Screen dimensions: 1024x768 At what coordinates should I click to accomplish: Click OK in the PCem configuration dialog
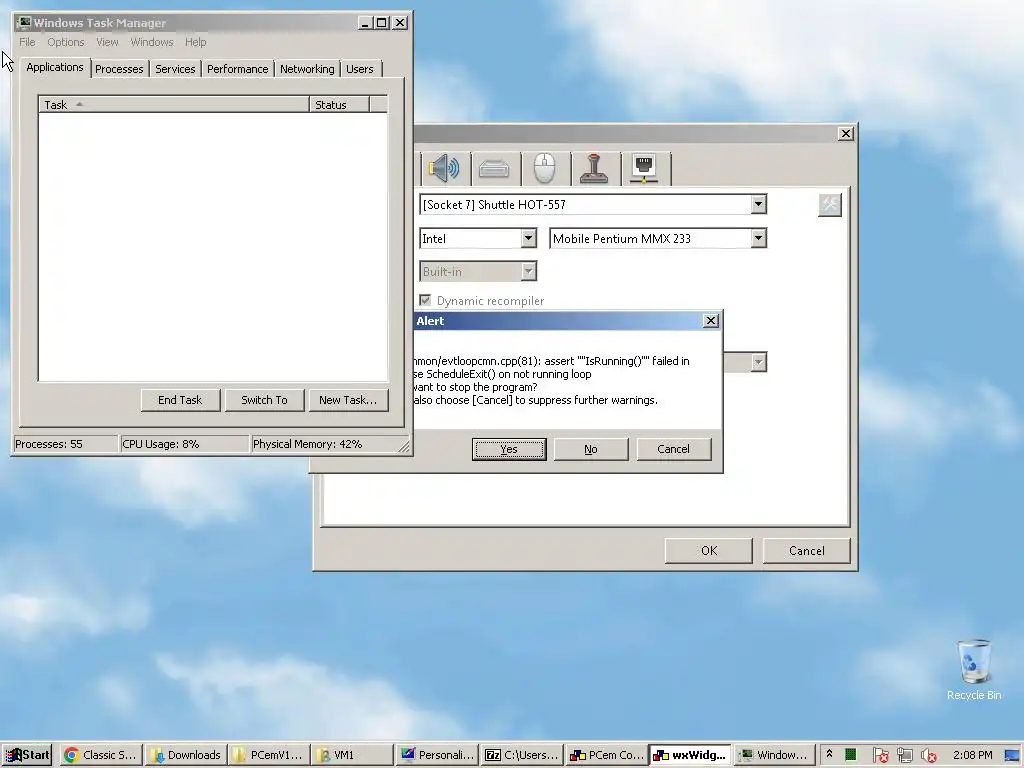pos(709,551)
